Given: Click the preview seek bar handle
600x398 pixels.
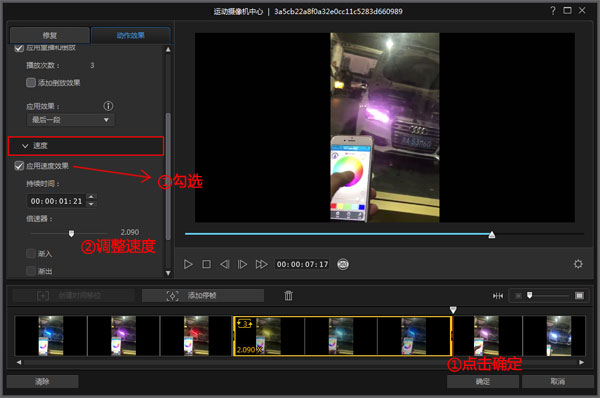Looking at the screenshot, I should (x=492, y=235).
